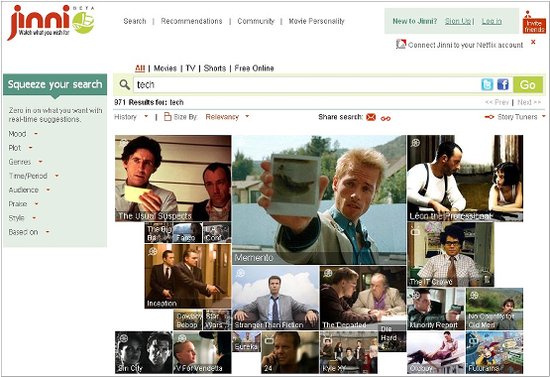This screenshot has width=550, height=377.
Task: Email this search via envelope icon
Action: coord(371,117)
